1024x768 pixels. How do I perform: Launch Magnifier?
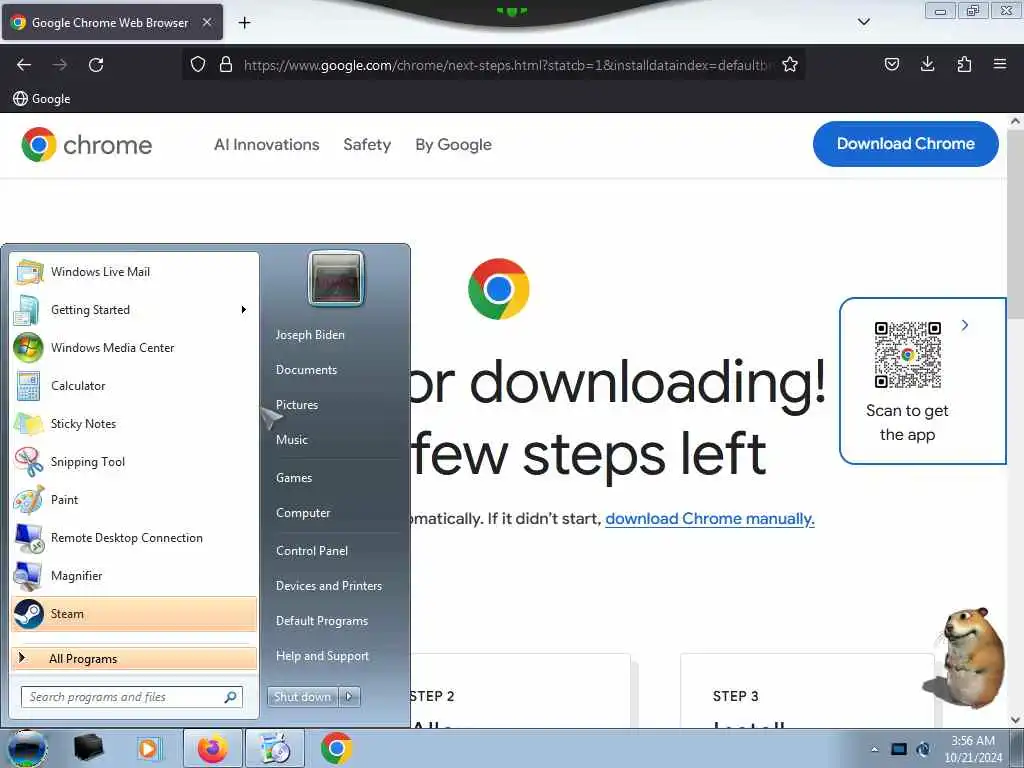pos(135,575)
